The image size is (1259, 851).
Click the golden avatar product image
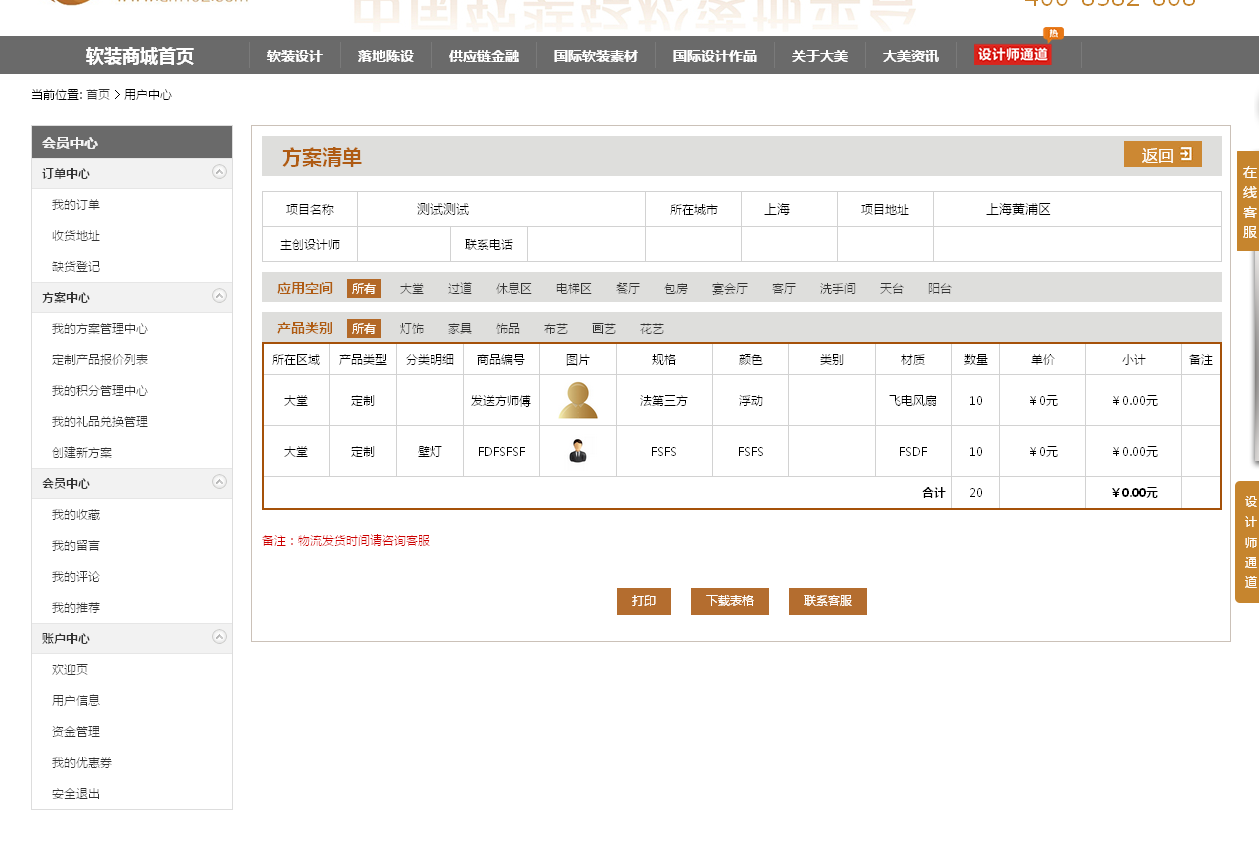tap(578, 400)
